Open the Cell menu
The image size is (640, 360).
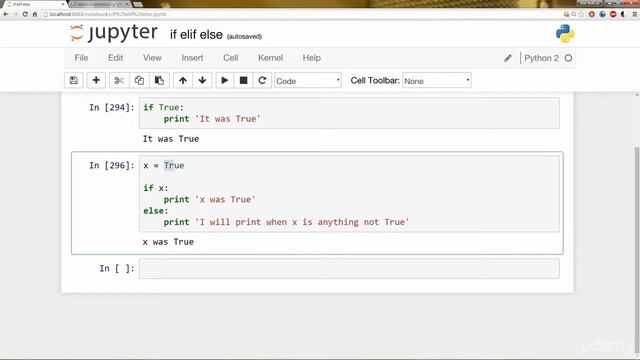tap(231, 58)
